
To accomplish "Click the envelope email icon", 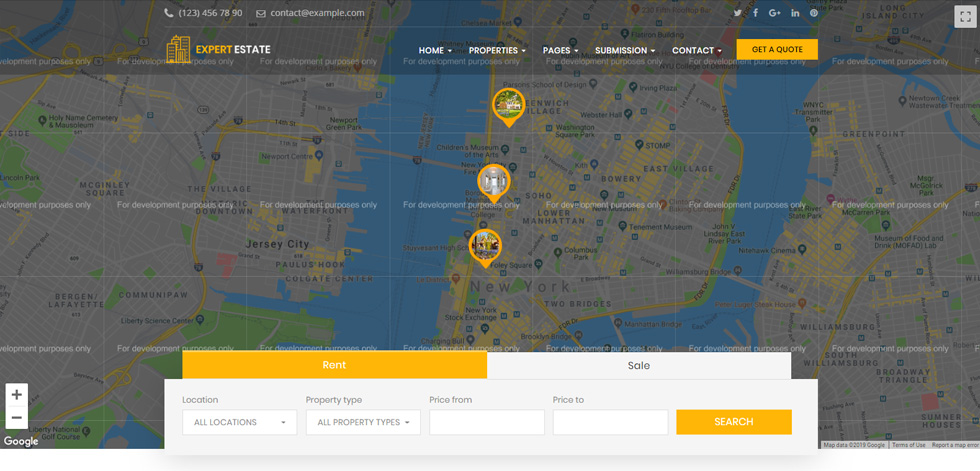I will tap(261, 13).
